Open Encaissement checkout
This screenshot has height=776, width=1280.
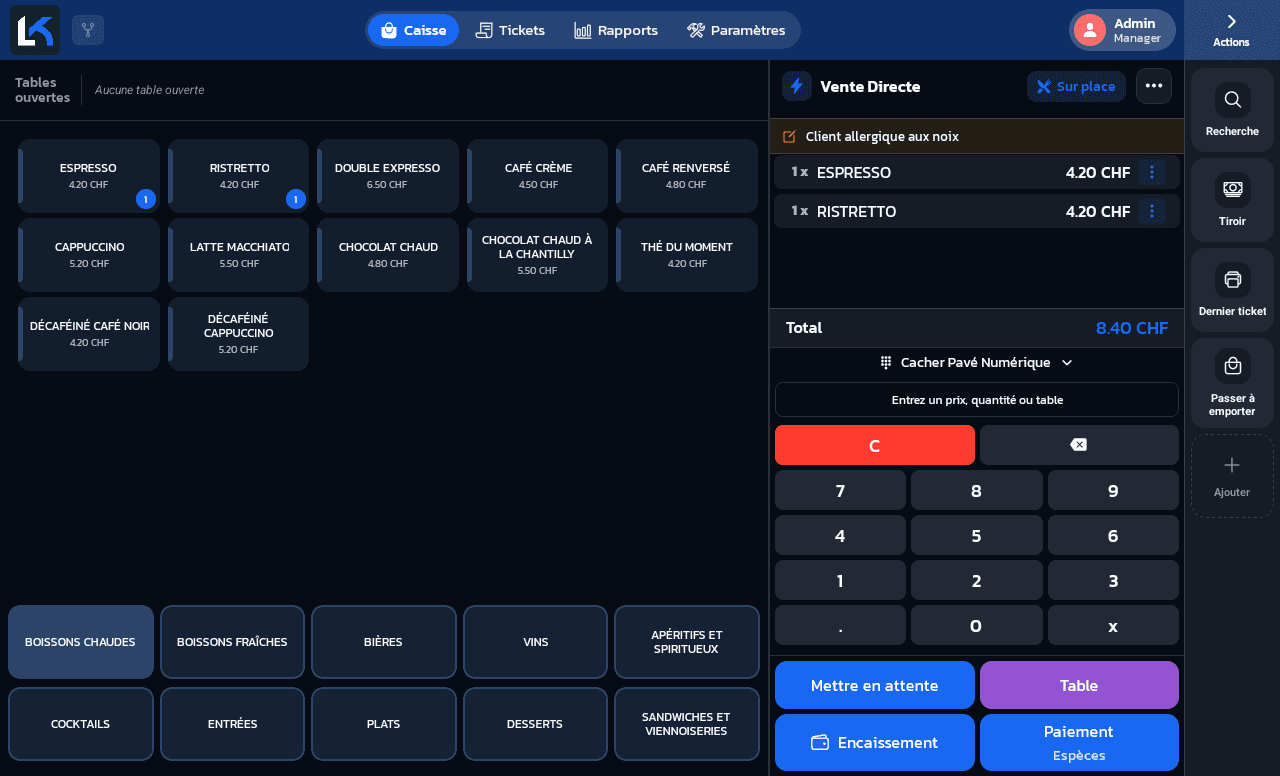(875, 742)
